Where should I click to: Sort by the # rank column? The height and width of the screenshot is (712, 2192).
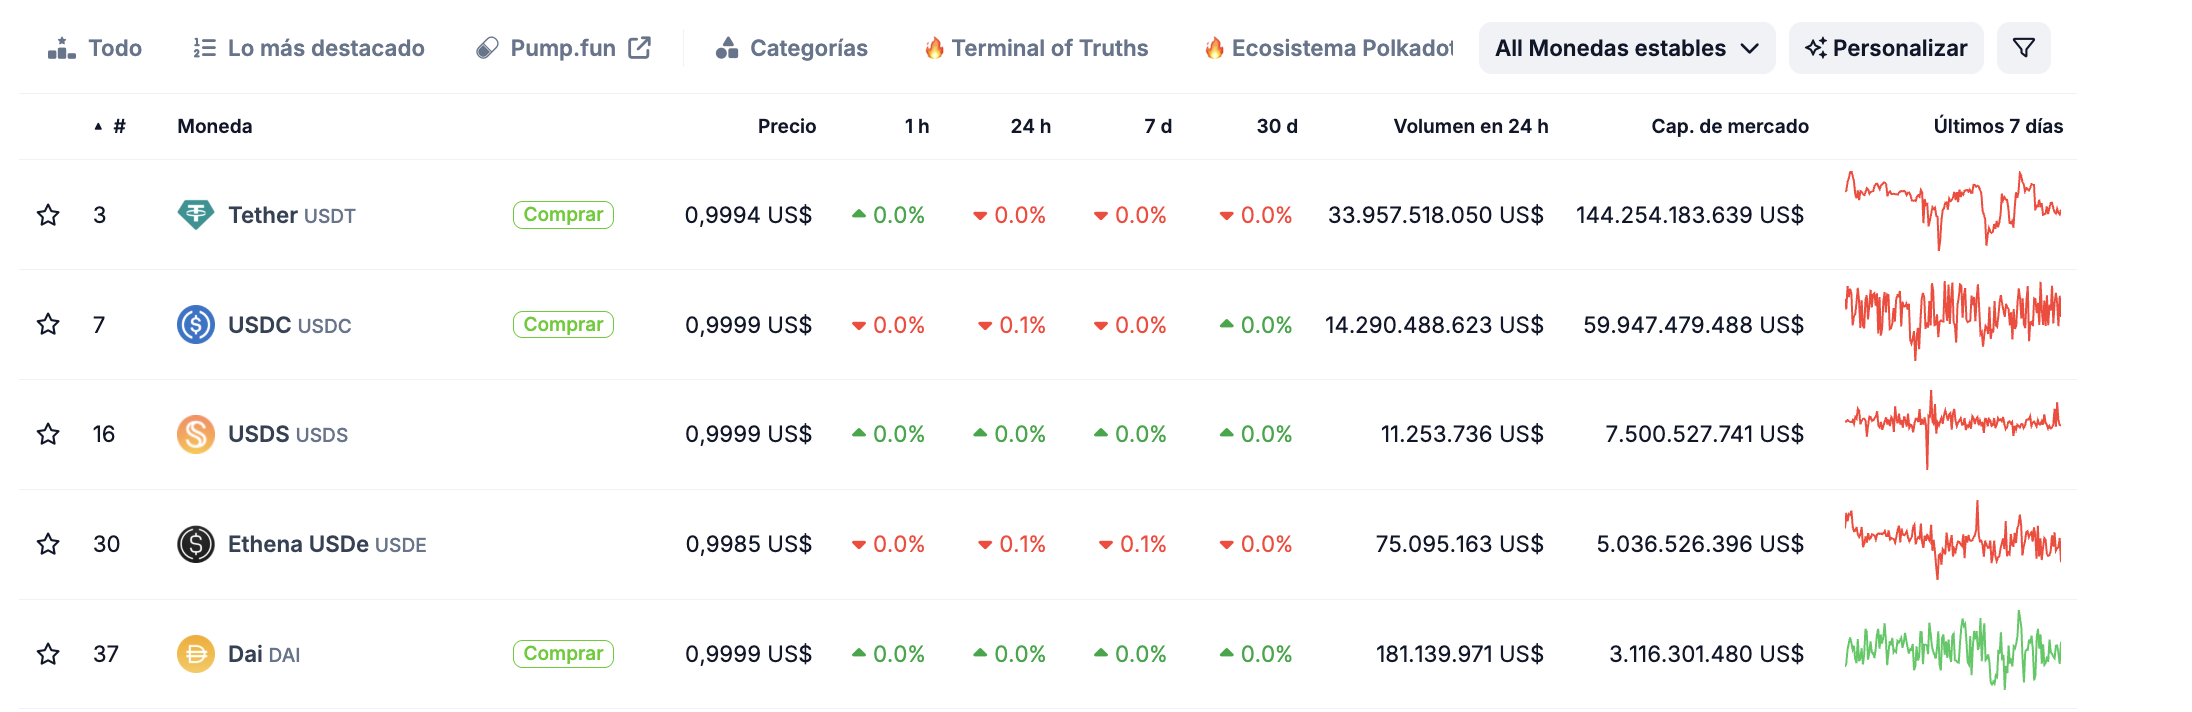118,126
